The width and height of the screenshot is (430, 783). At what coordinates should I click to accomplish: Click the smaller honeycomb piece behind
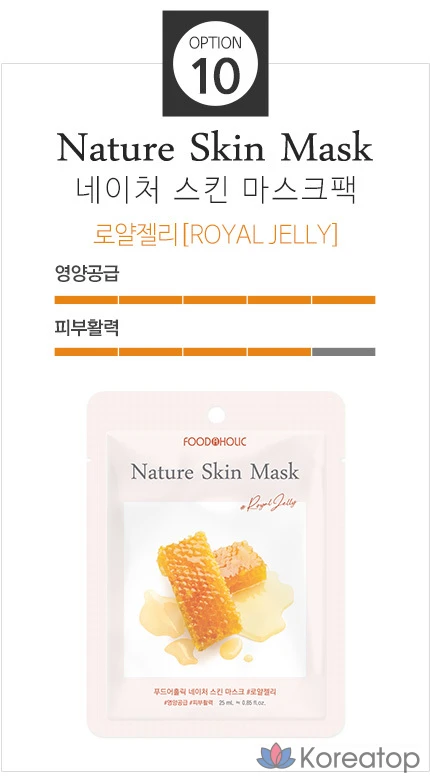(241, 567)
